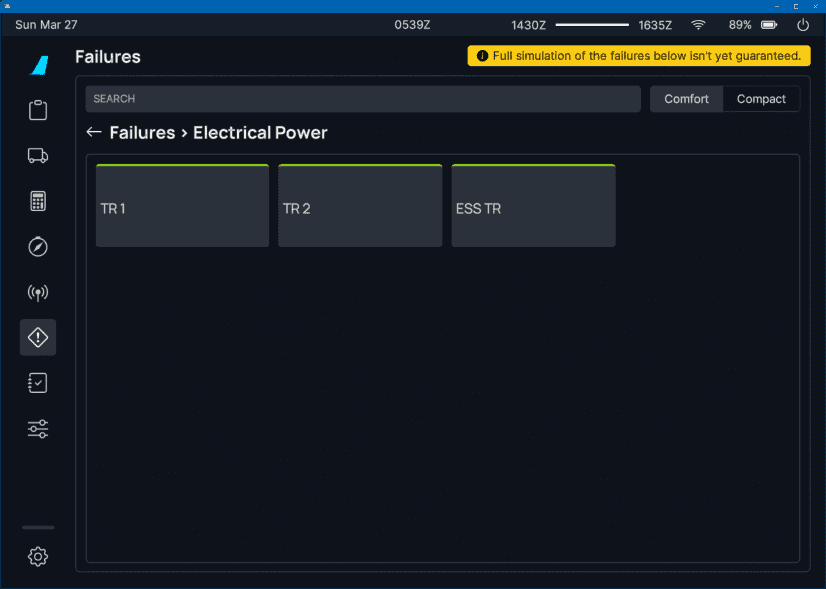Click the back arrow beside Failures

tap(94, 132)
